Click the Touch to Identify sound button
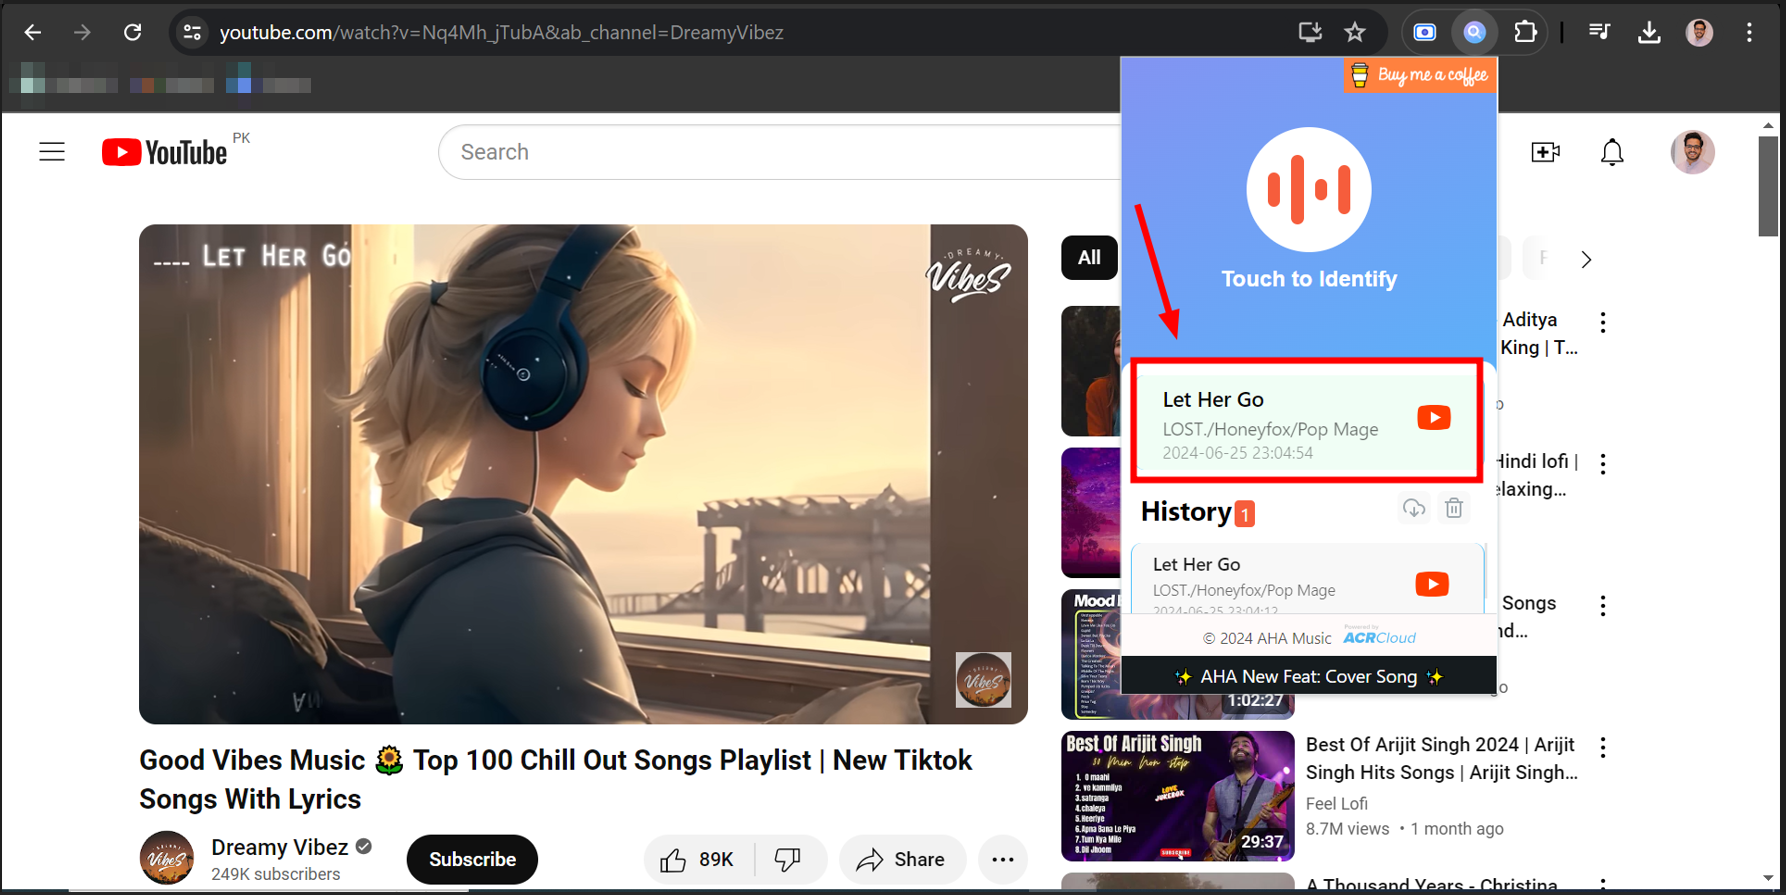This screenshot has width=1786, height=895. (x=1309, y=190)
